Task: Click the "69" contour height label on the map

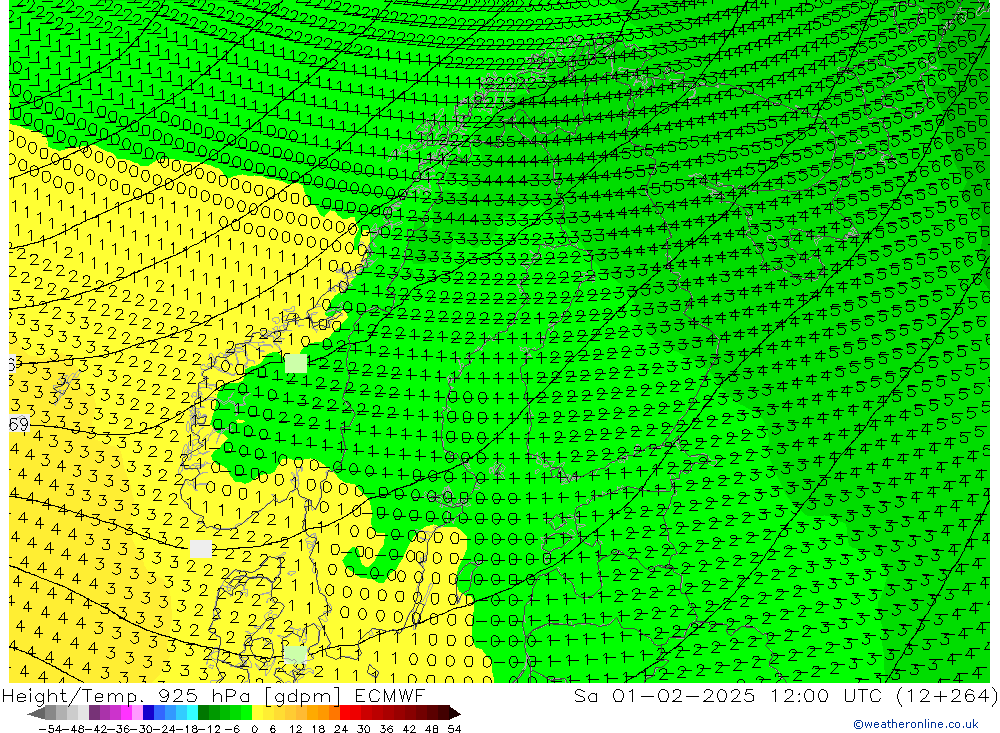Action: tap(19, 424)
